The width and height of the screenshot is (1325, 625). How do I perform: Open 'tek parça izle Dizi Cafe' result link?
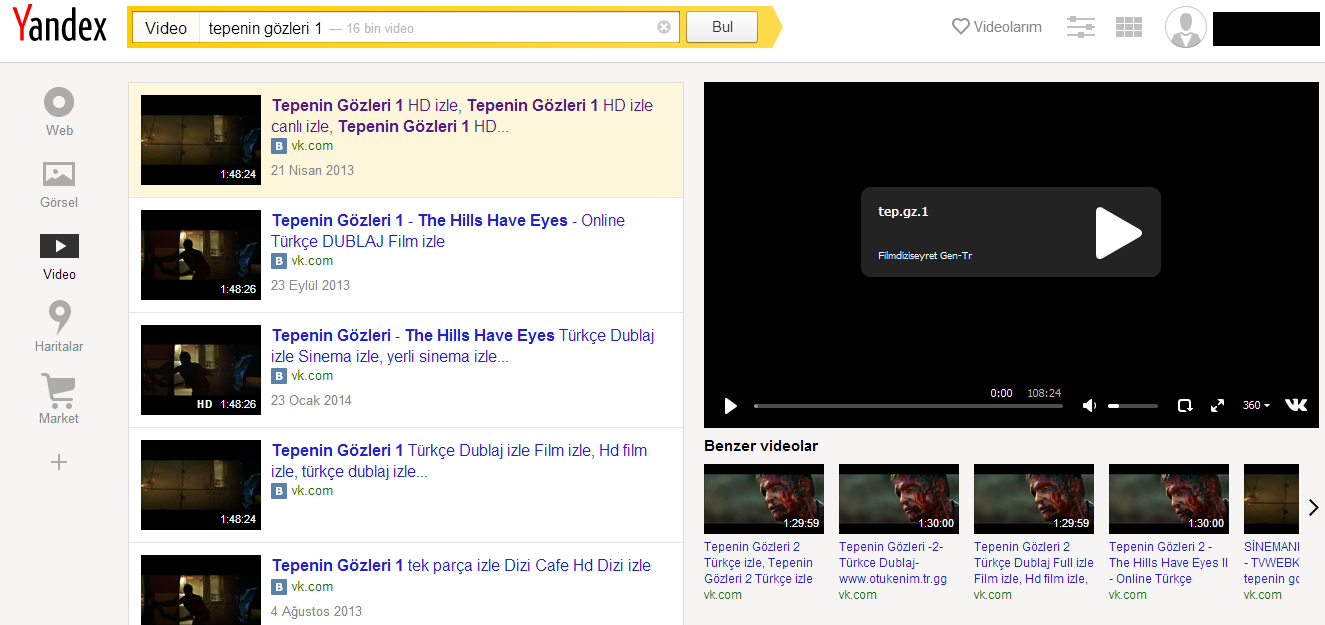pyautogui.click(x=462, y=565)
